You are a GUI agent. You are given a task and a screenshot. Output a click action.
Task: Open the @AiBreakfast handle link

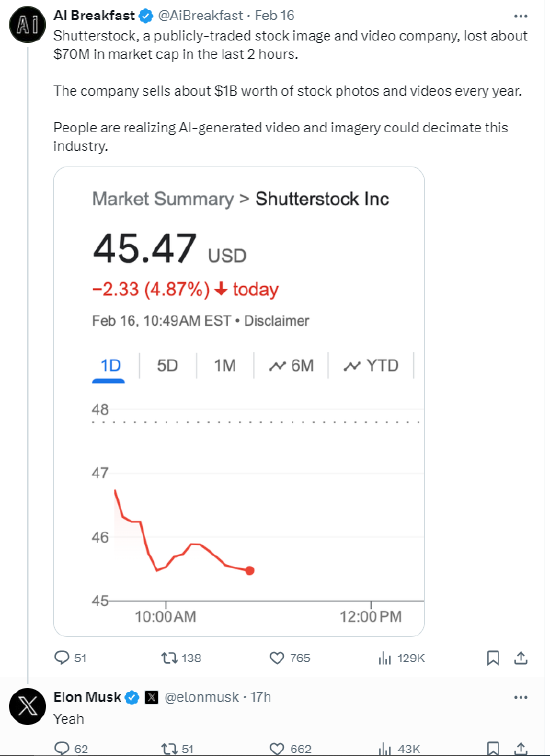coord(201,15)
